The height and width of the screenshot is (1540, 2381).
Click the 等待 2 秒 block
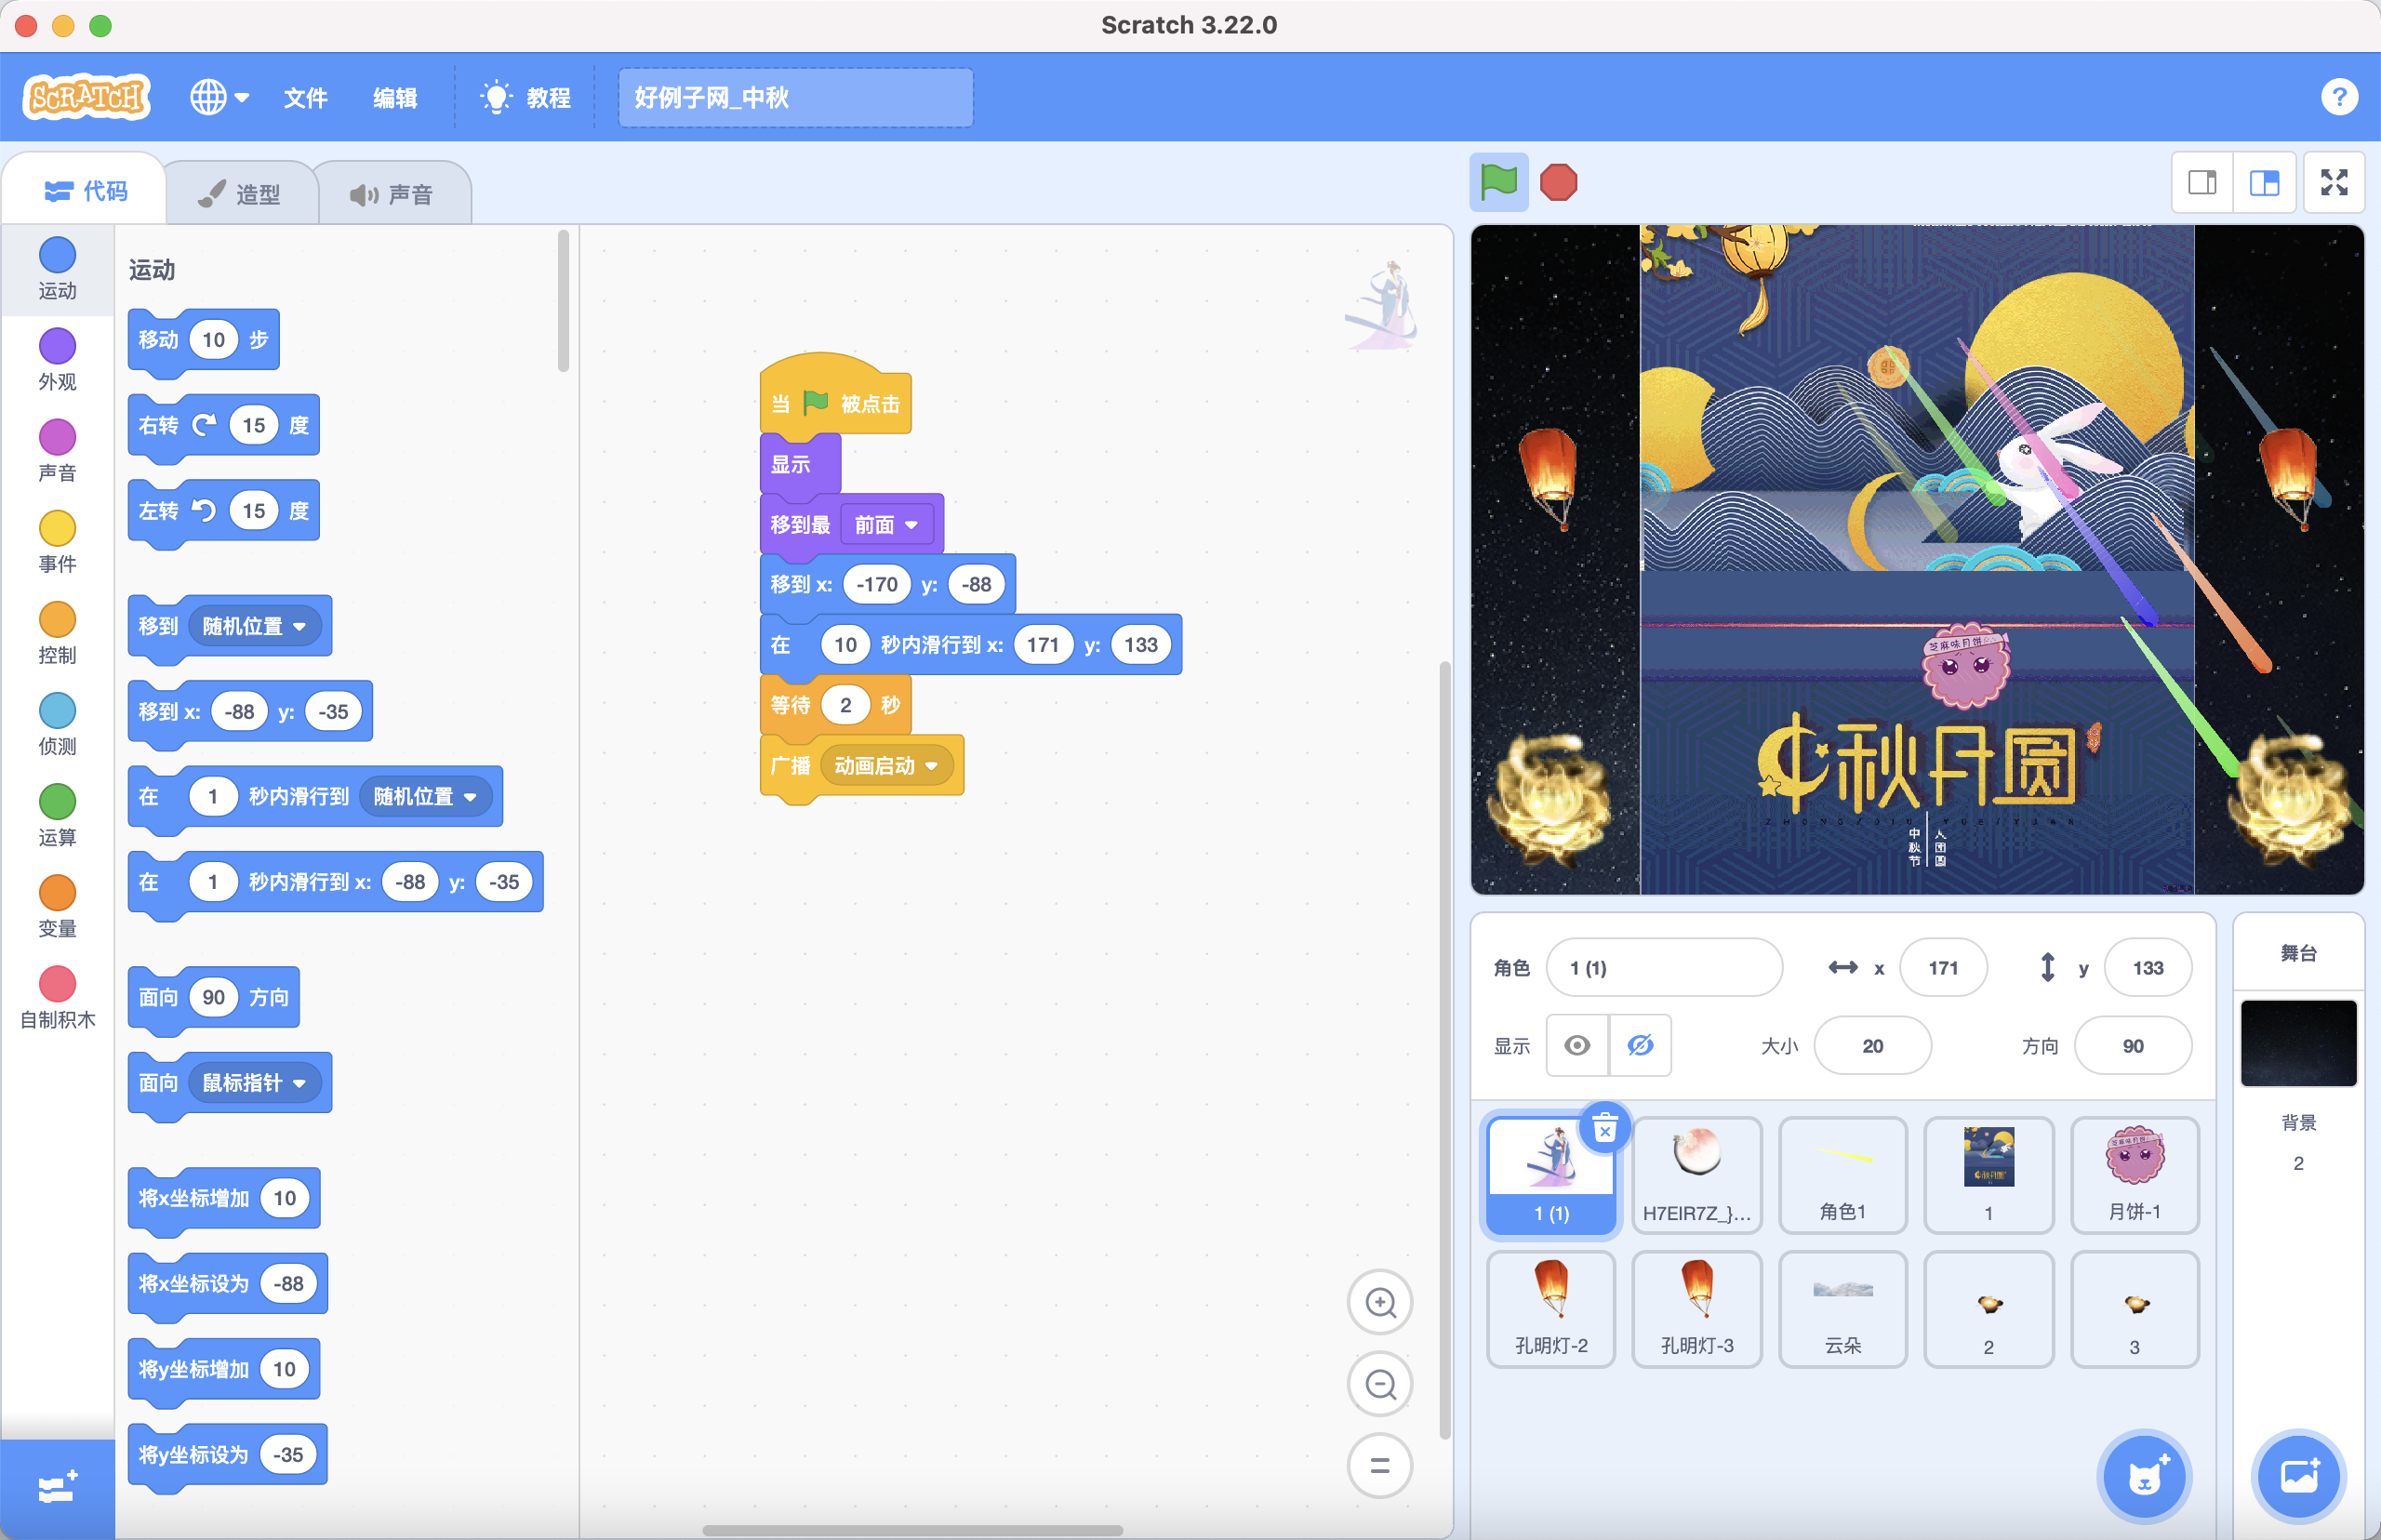pos(836,705)
